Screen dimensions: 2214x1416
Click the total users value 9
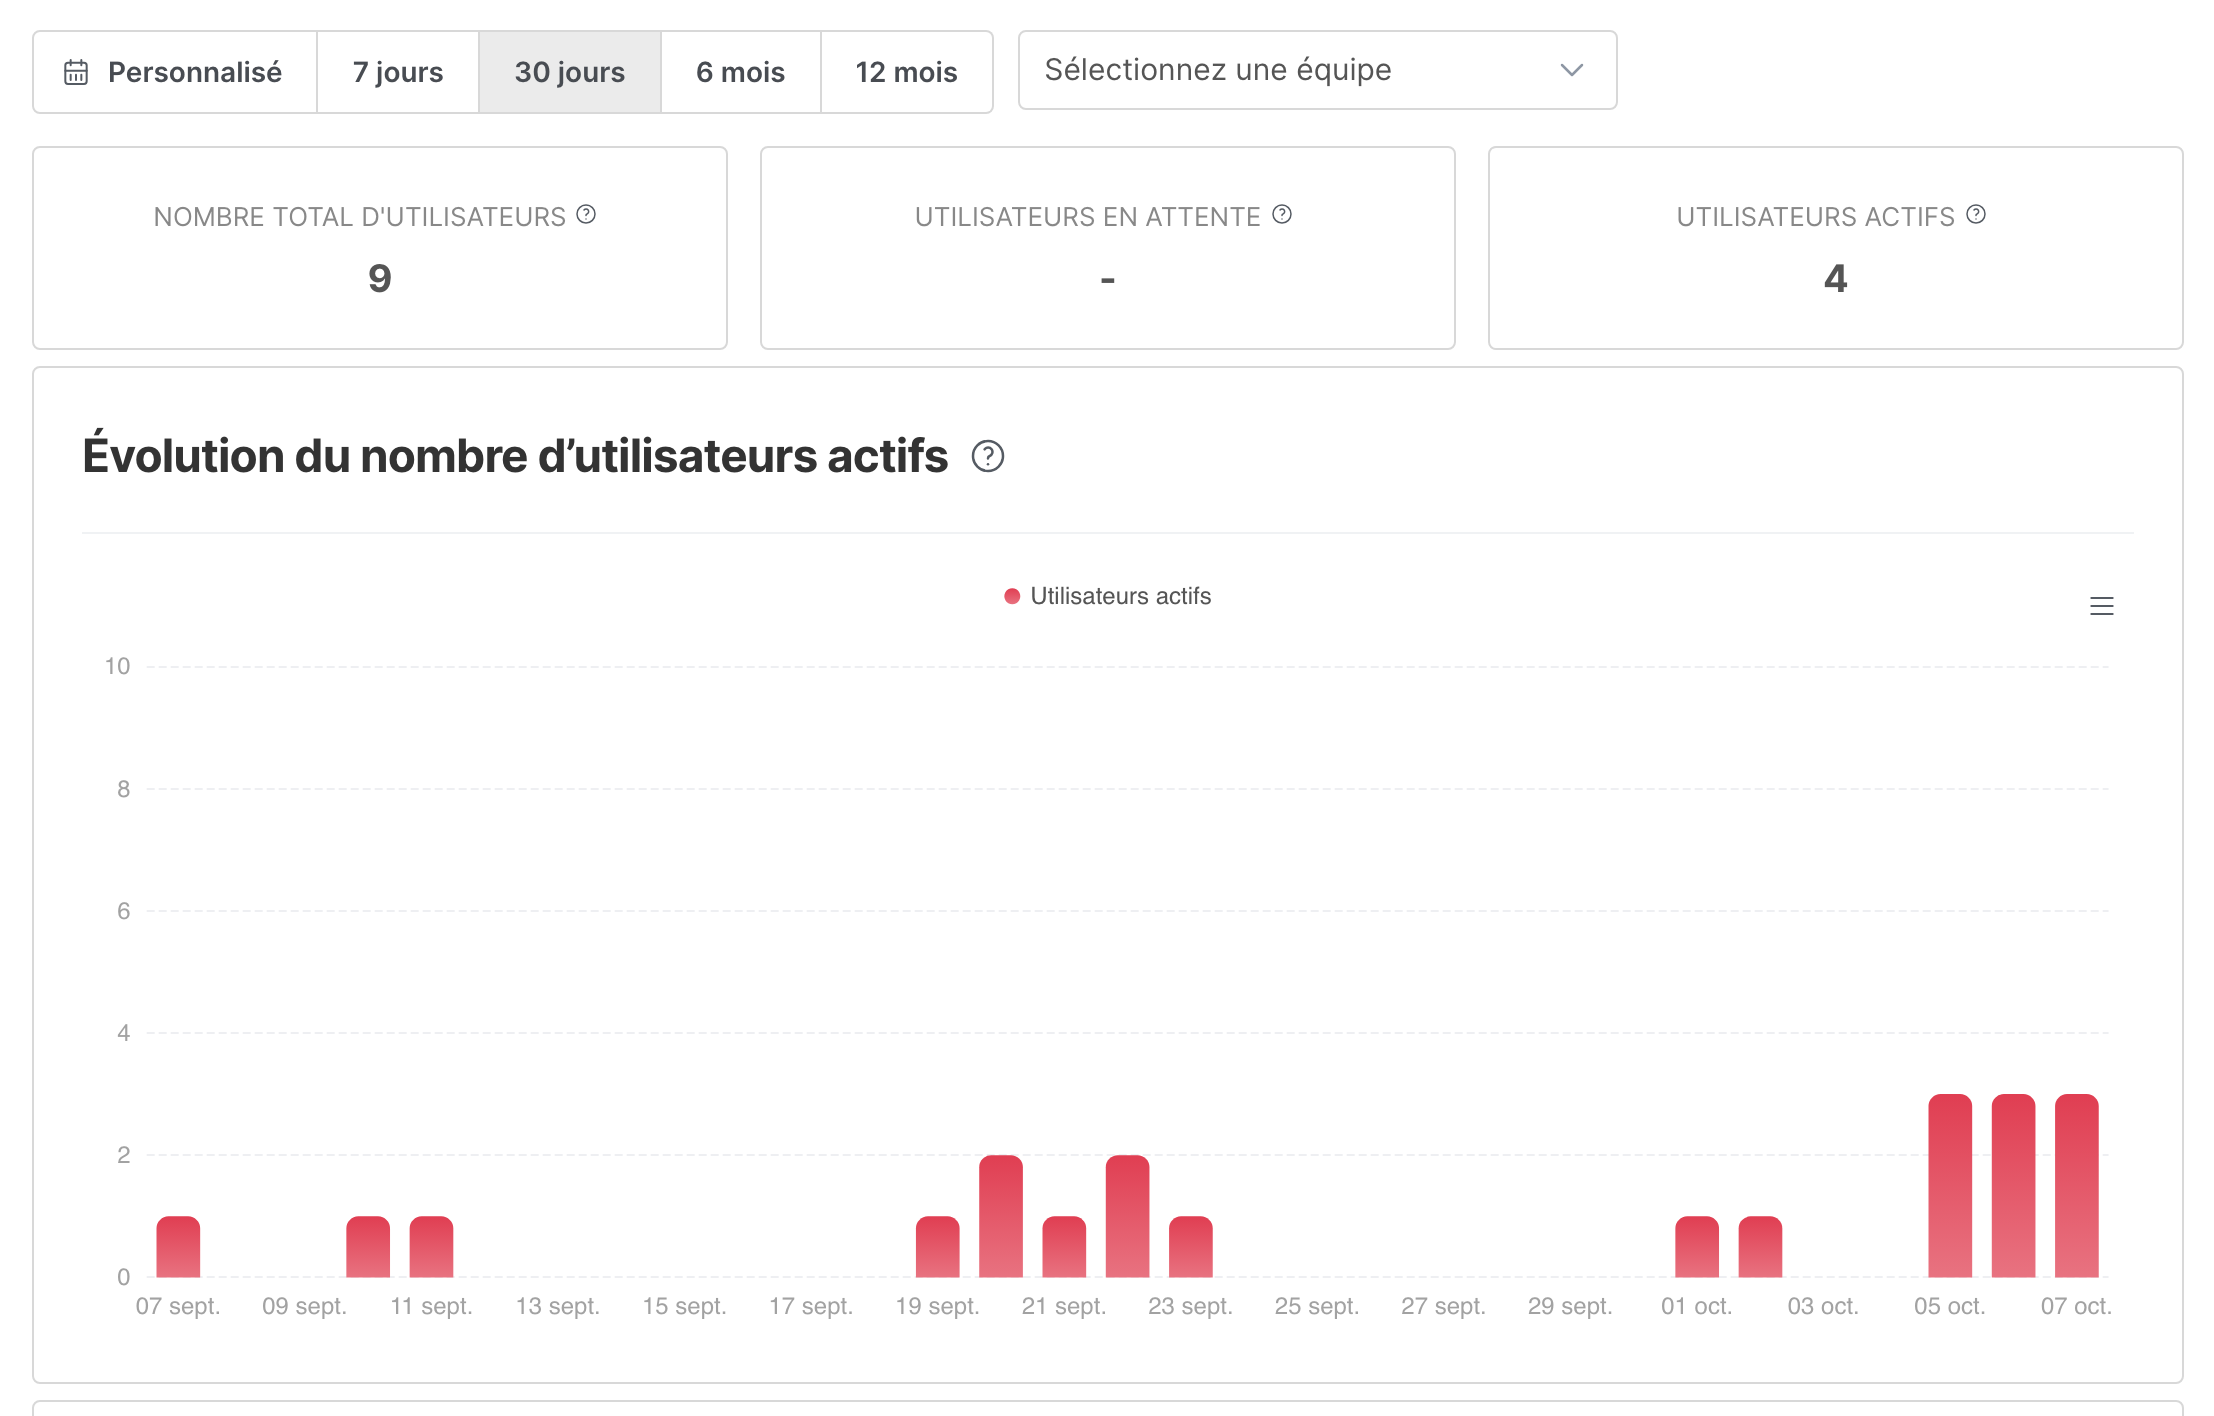pos(380,278)
